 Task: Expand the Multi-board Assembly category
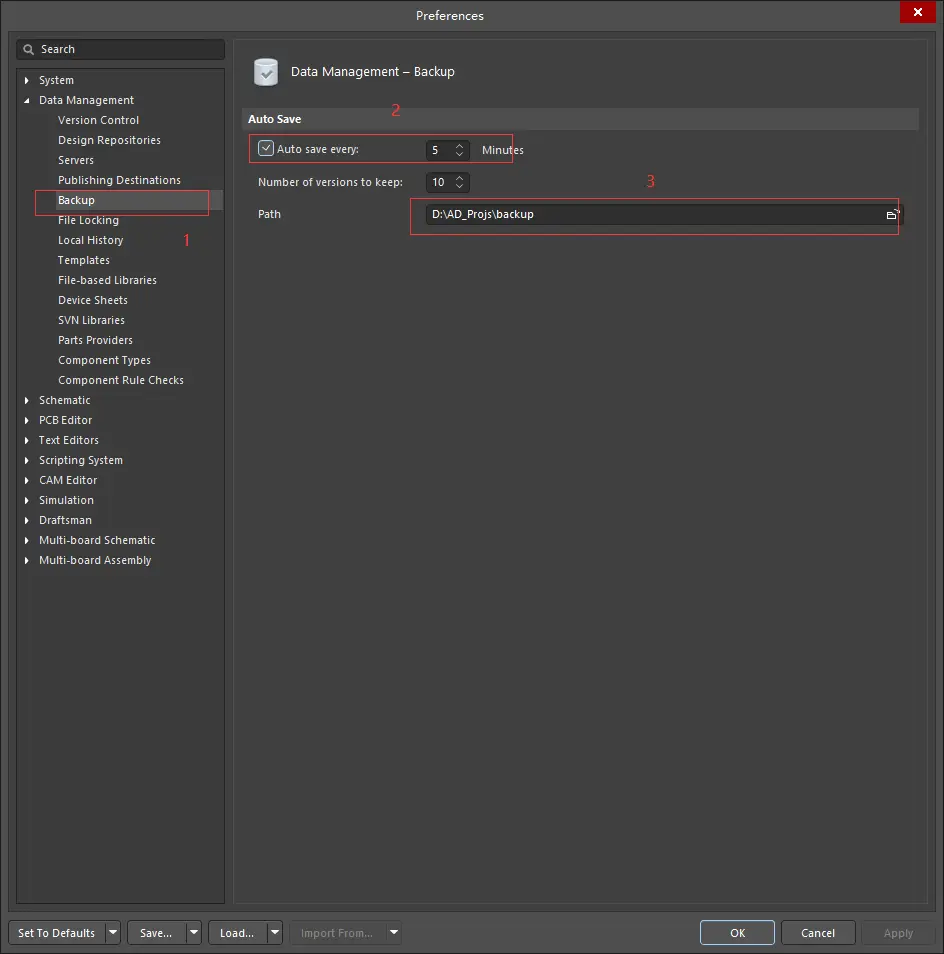(26, 561)
